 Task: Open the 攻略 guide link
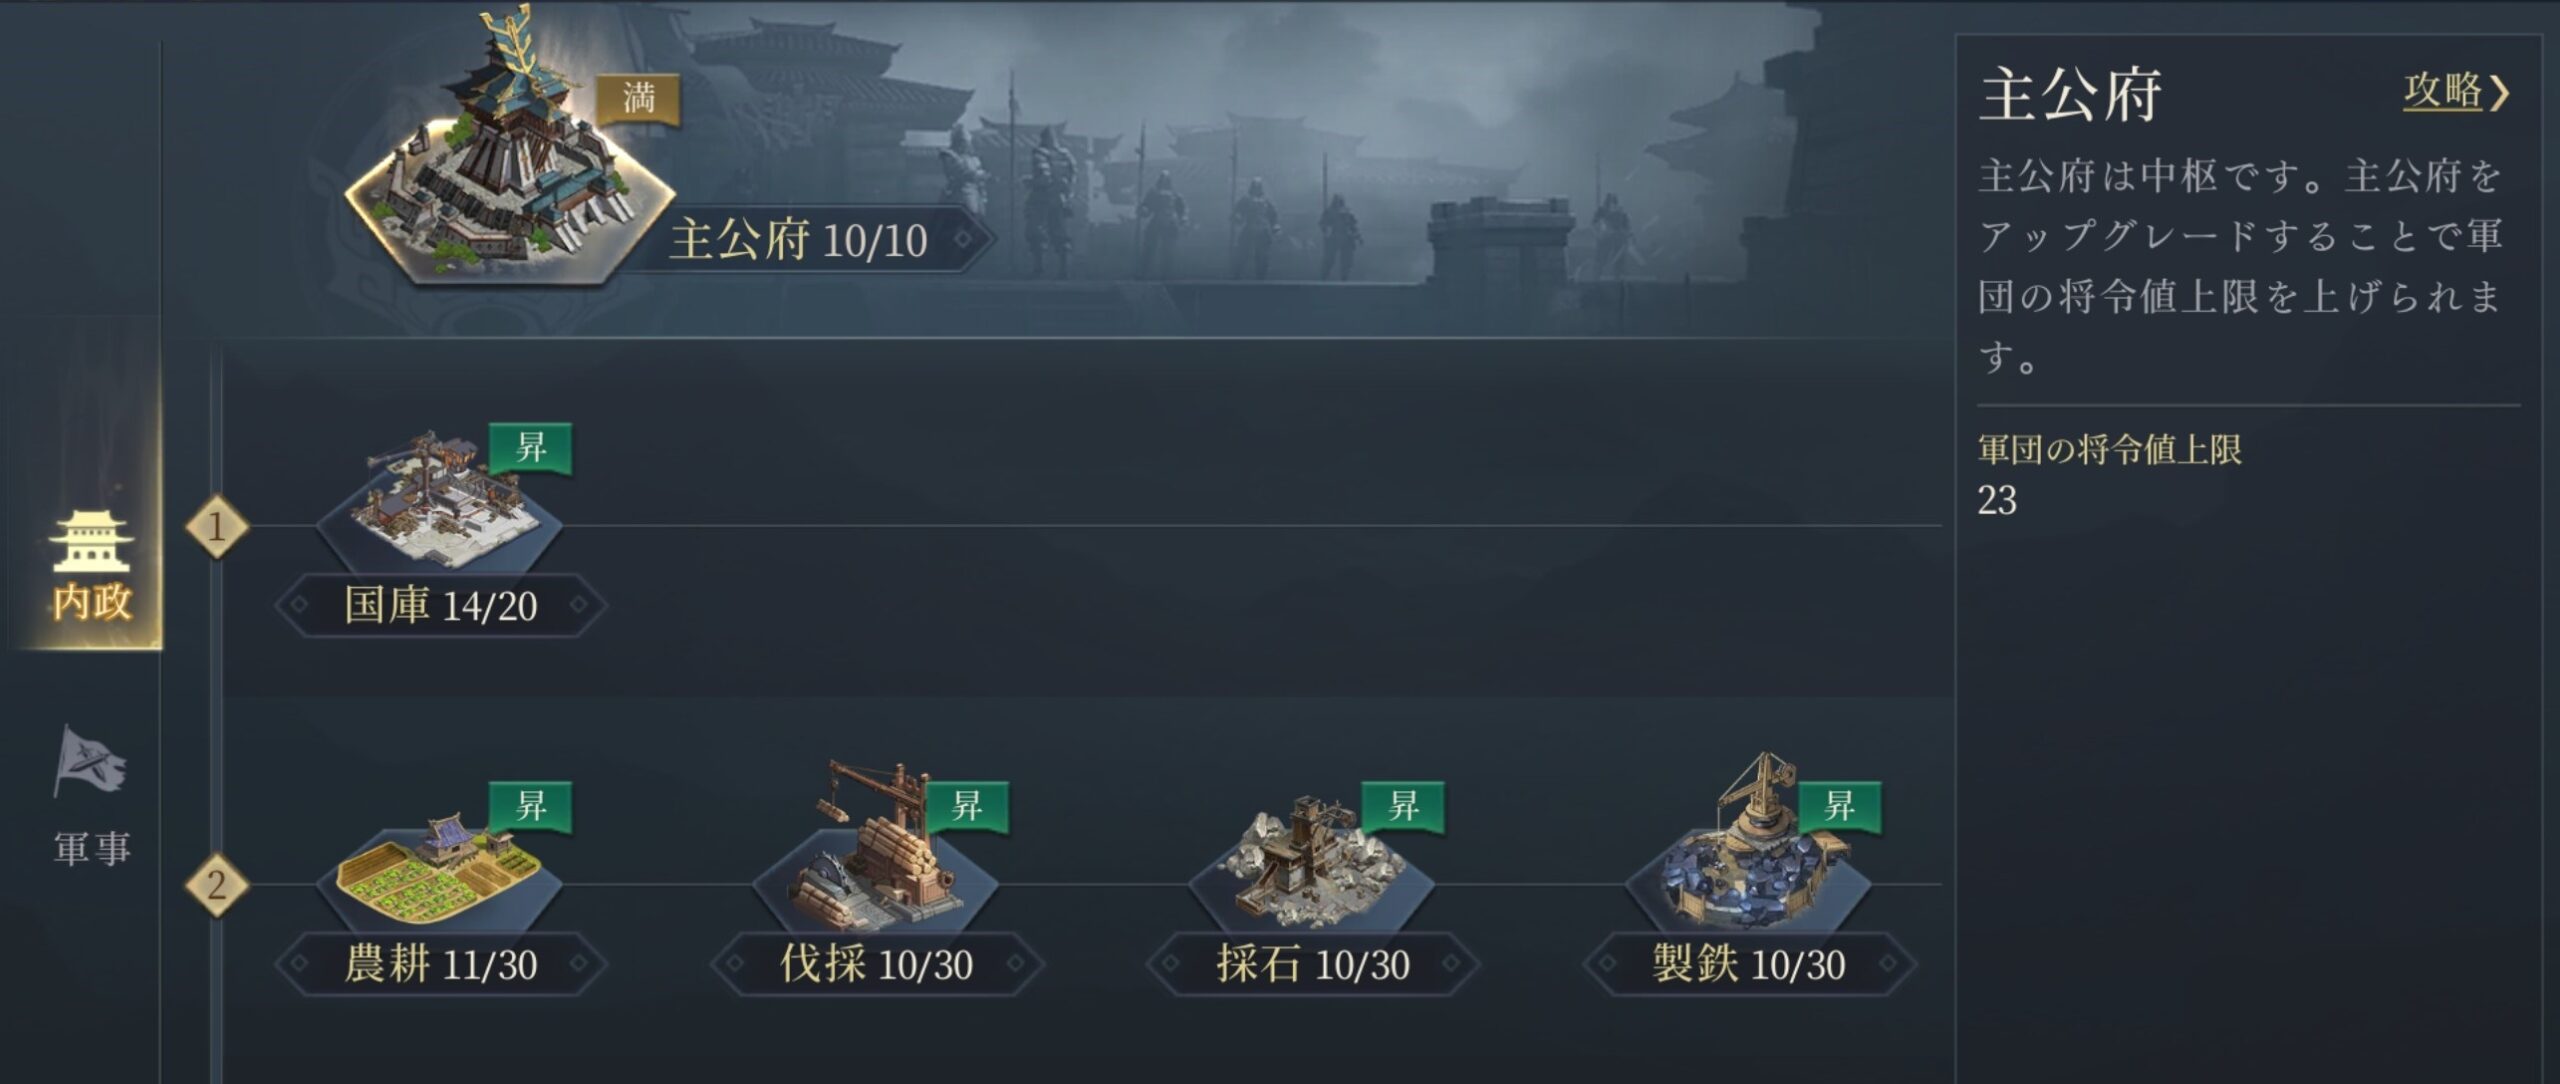click(2456, 92)
